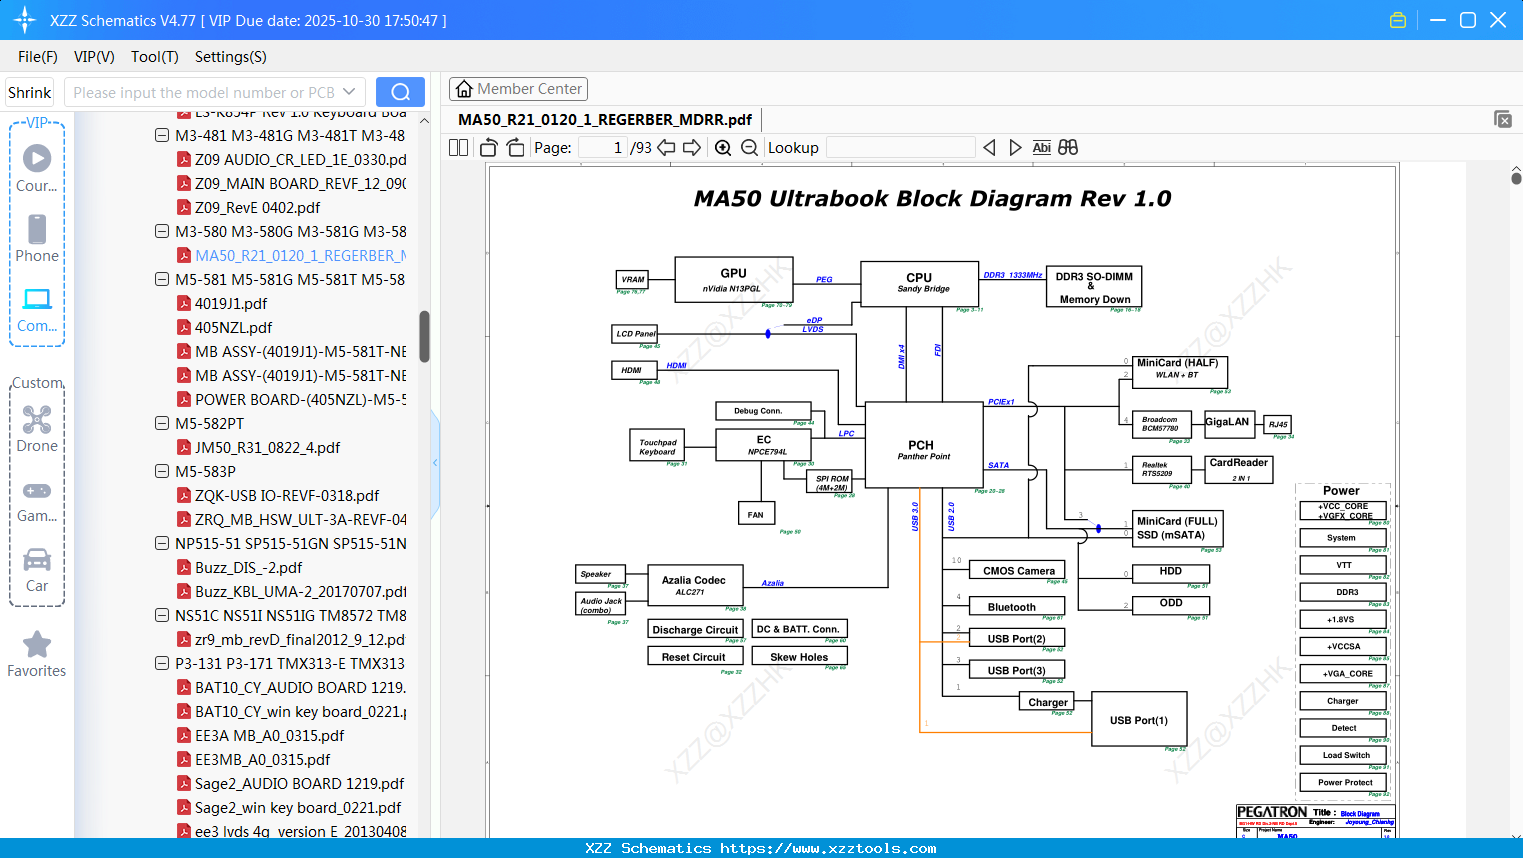Viewport: 1523px width, 858px height.
Task: Collapse the NP515-51 model tree group
Action: (162, 544)
